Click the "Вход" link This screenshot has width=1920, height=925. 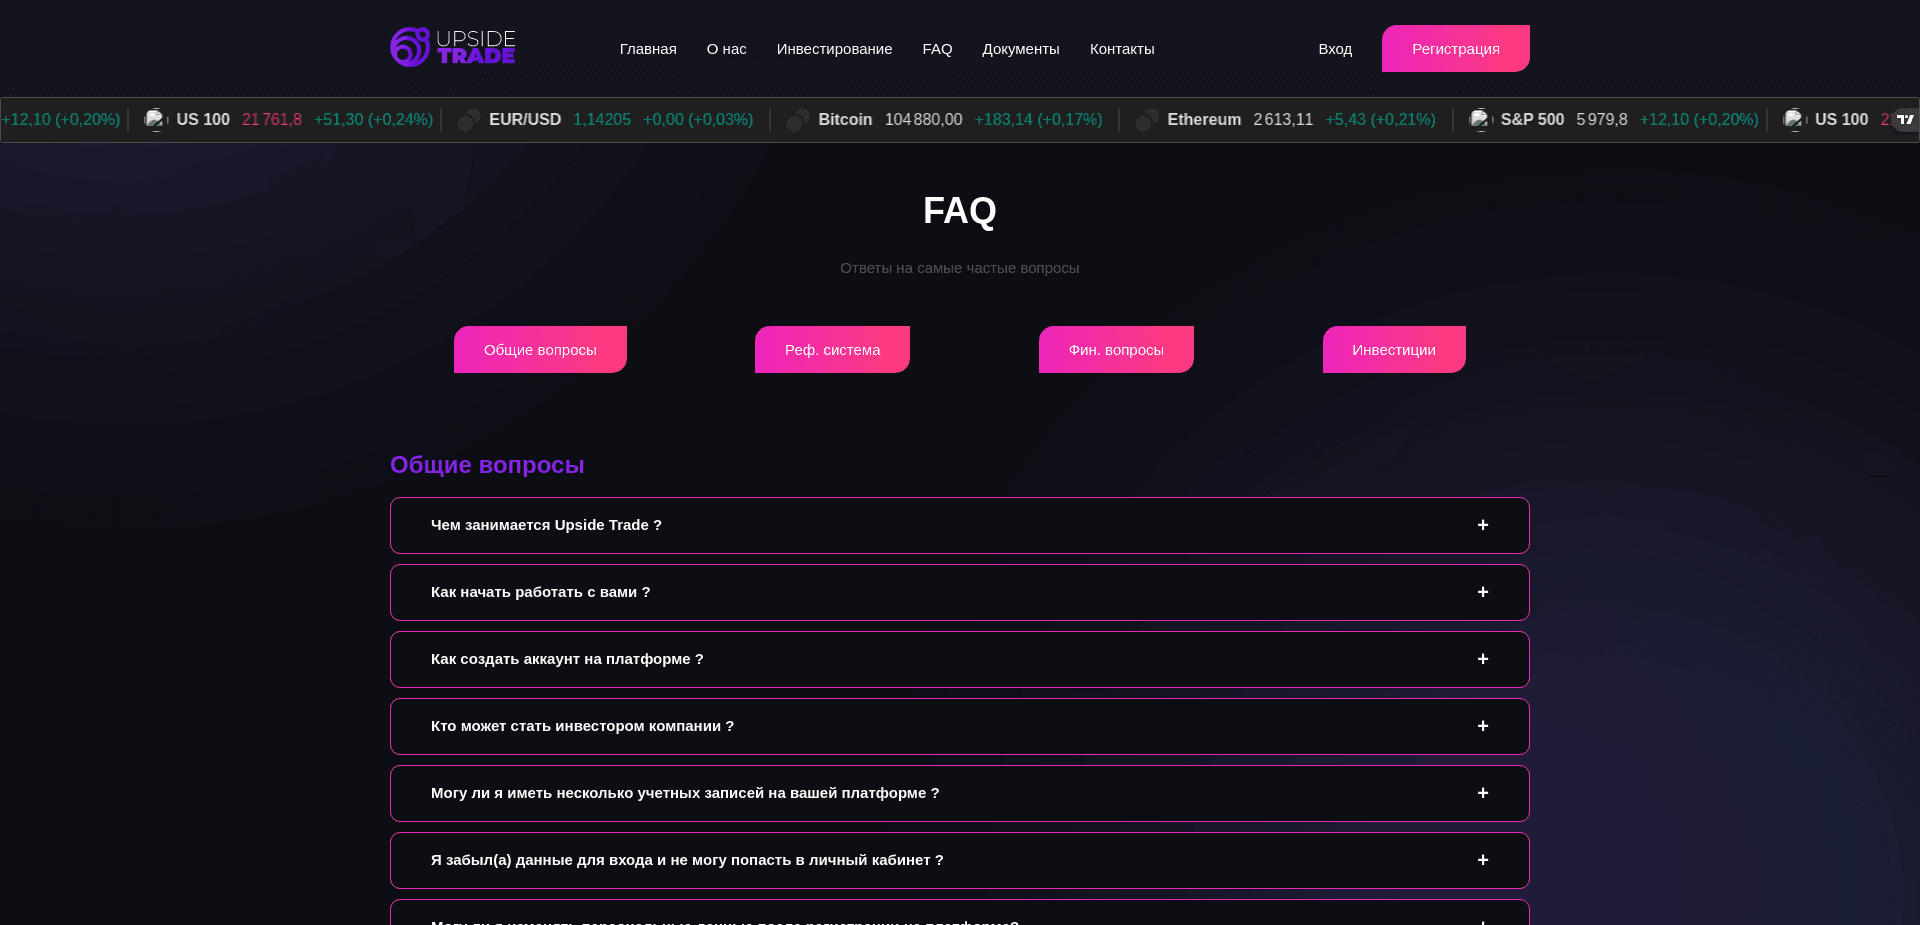pyautogui.click(x=1335, y=49)
